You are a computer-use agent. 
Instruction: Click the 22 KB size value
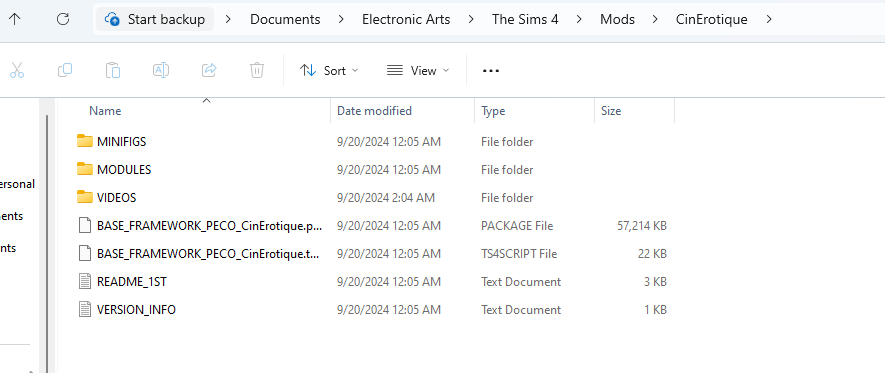[652, 254]
